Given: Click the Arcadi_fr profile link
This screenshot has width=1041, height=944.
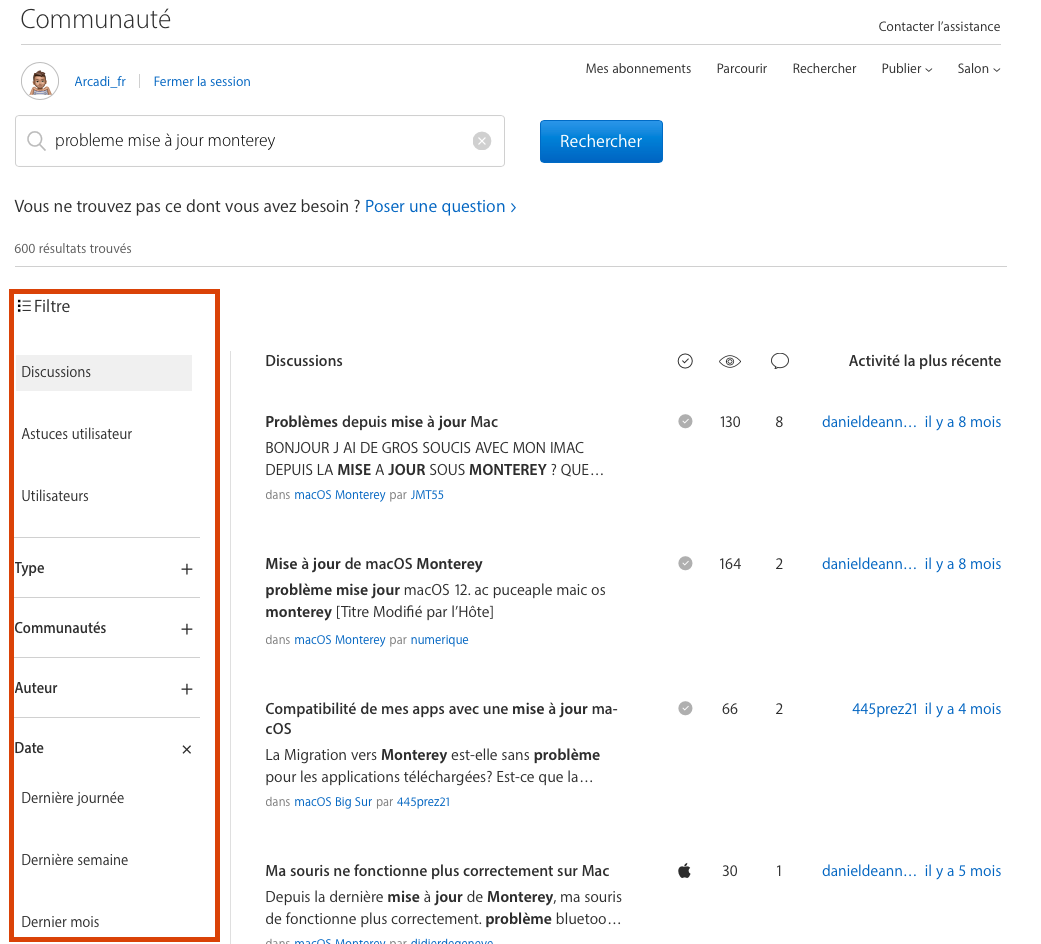Looking at the screenshot, I should click(100, 82).
